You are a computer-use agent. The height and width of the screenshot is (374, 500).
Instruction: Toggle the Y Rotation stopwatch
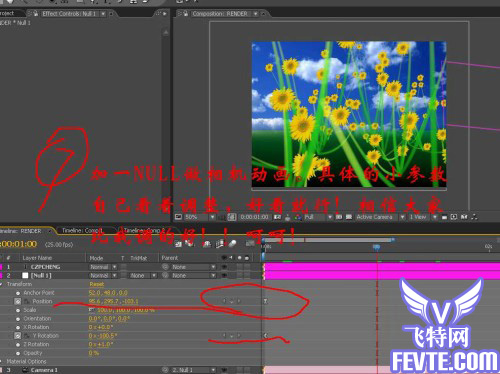coord(18,336)
